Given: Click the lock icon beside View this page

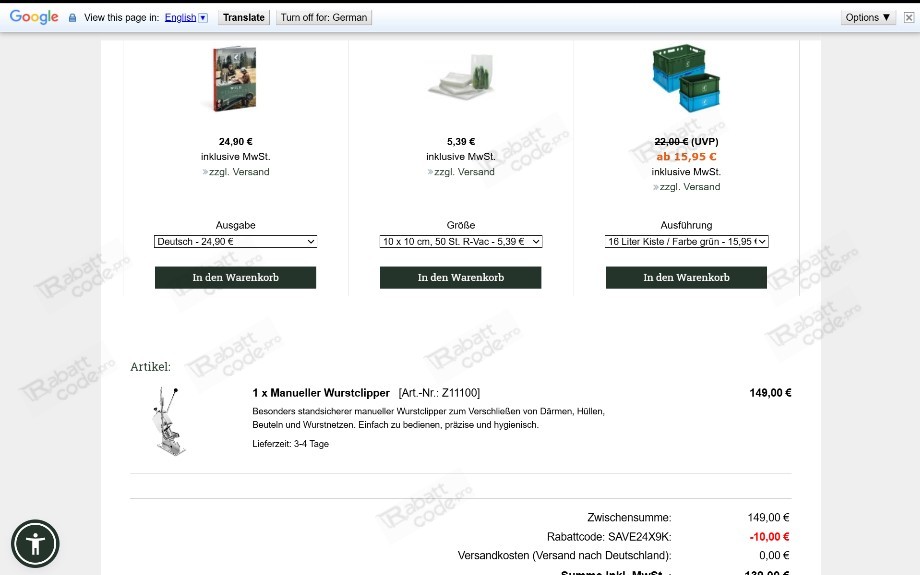Looking at the screenshot, I should coord(72,18).
